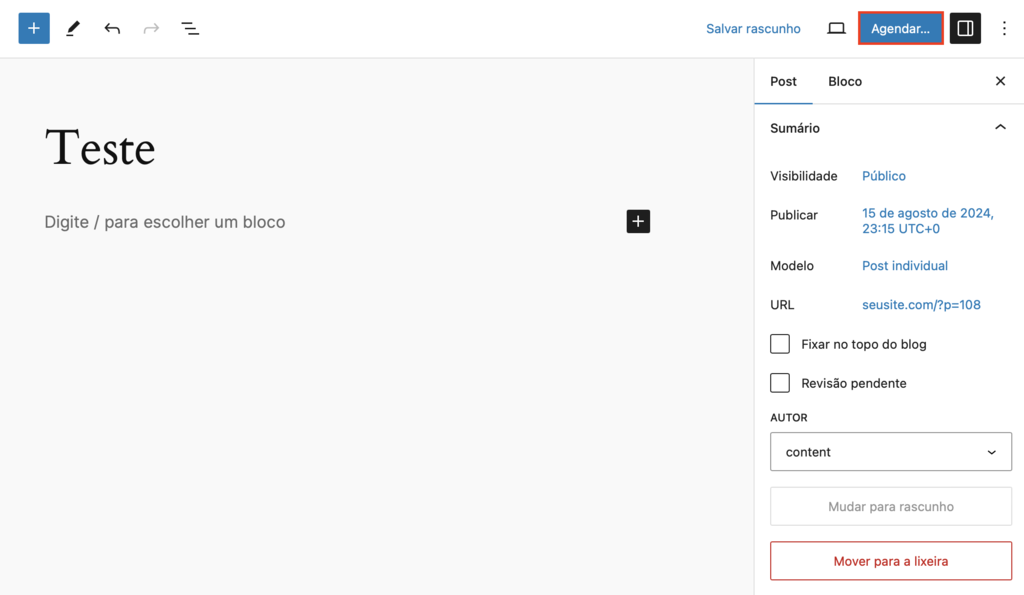The image size is (1024, 595).
Task: Click the Redo arrow
Action: click(x=150, y=28)
